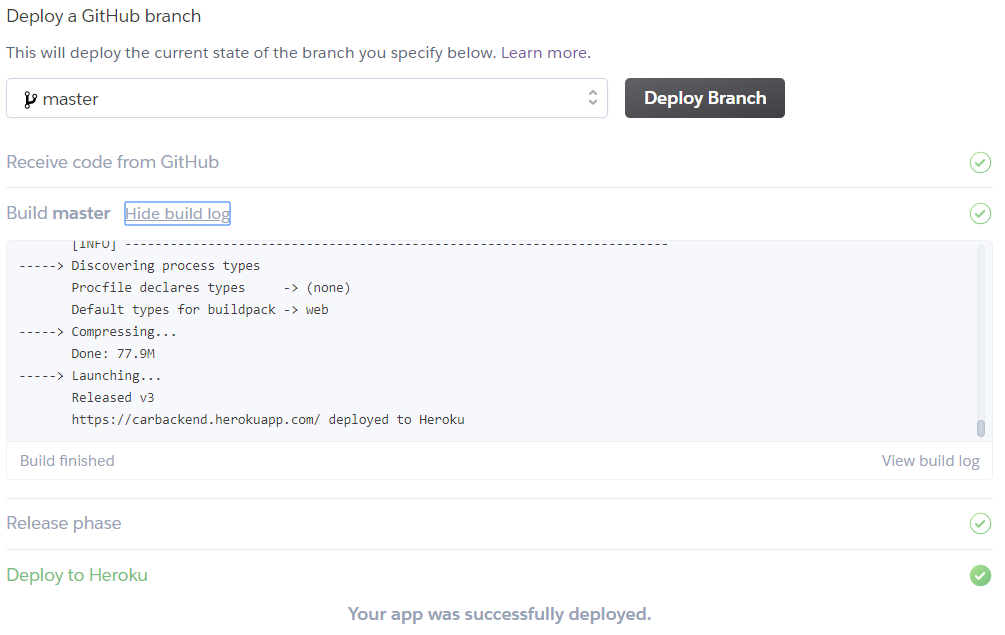Click the 'Deploy a GitHub branch' heading
This screenshot has width=1005, height=635.
click(104, 16)
